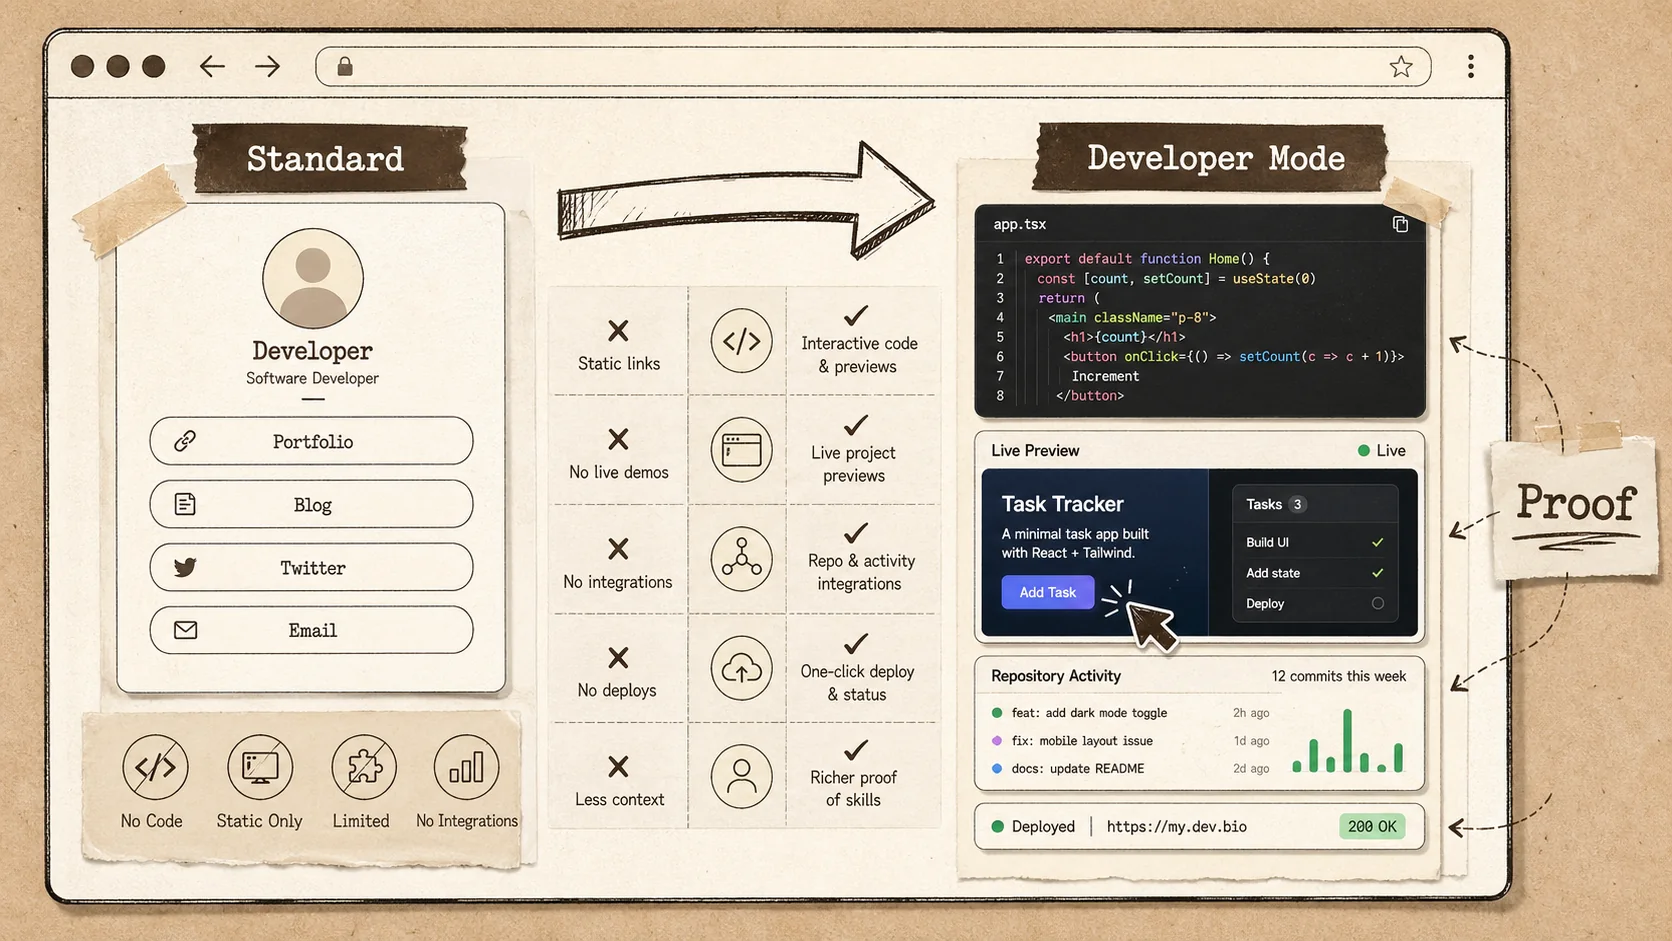Viewport: 1672px width, 941px height.
Task: Click the copy icon on the app.tsx panel
Action: 1400,224
